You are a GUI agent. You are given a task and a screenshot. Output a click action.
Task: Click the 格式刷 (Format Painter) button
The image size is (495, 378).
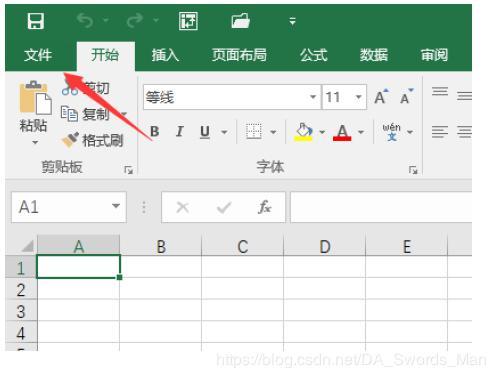point(93,140)
